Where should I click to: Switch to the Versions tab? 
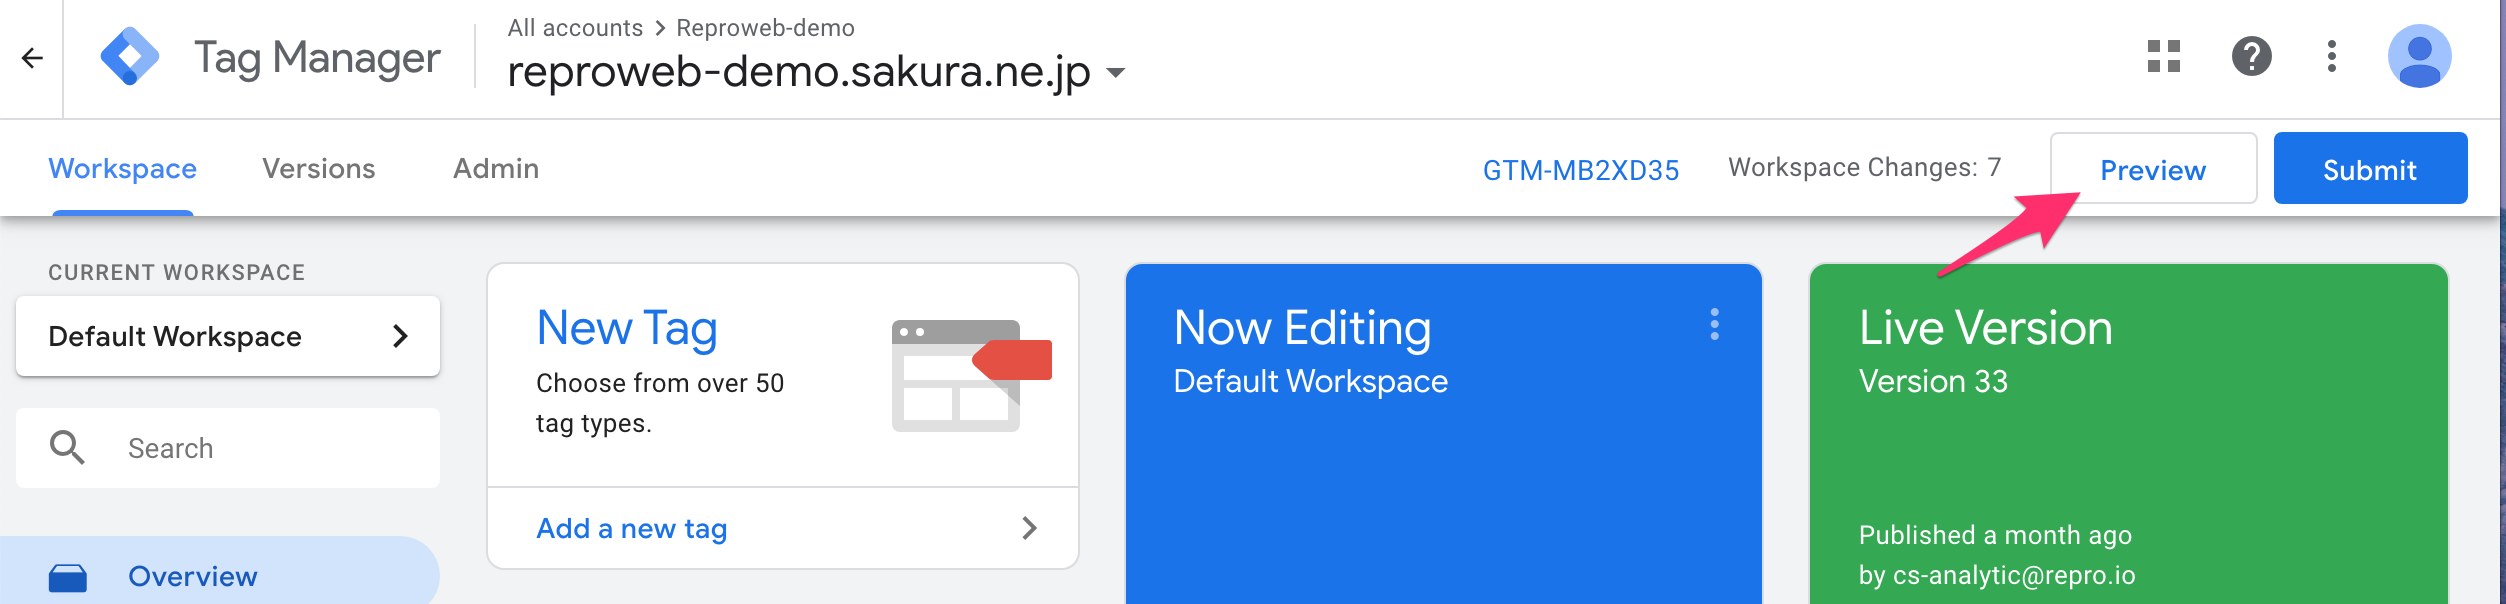click(x=319, y=168)
